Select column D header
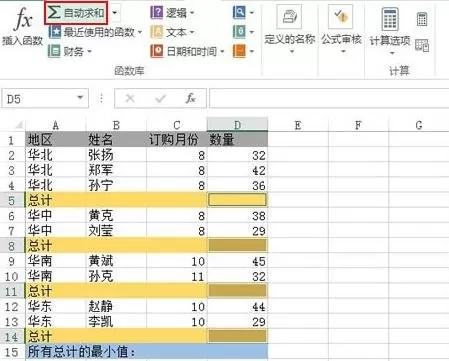Viewport: 449px width, 361px height. pos(237,125)
